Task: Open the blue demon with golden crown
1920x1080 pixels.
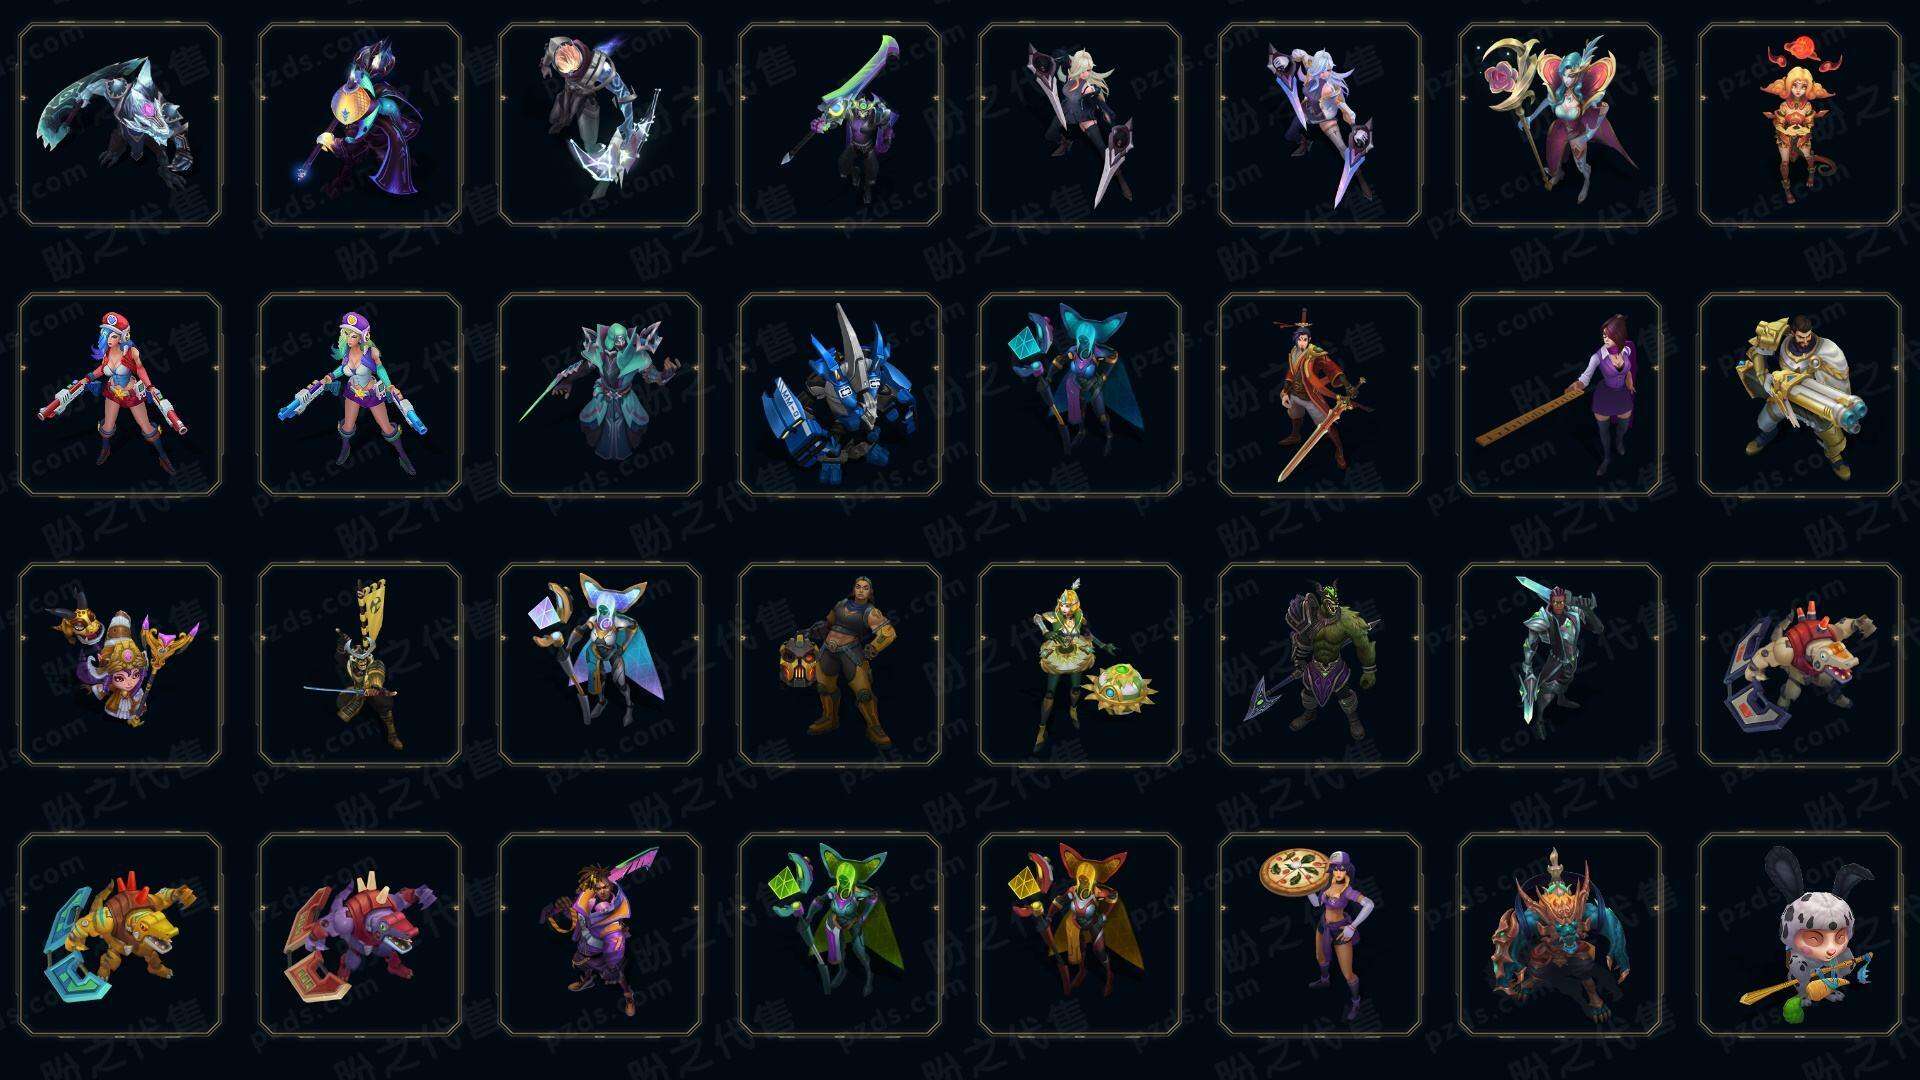Action: click(1559, 934)
